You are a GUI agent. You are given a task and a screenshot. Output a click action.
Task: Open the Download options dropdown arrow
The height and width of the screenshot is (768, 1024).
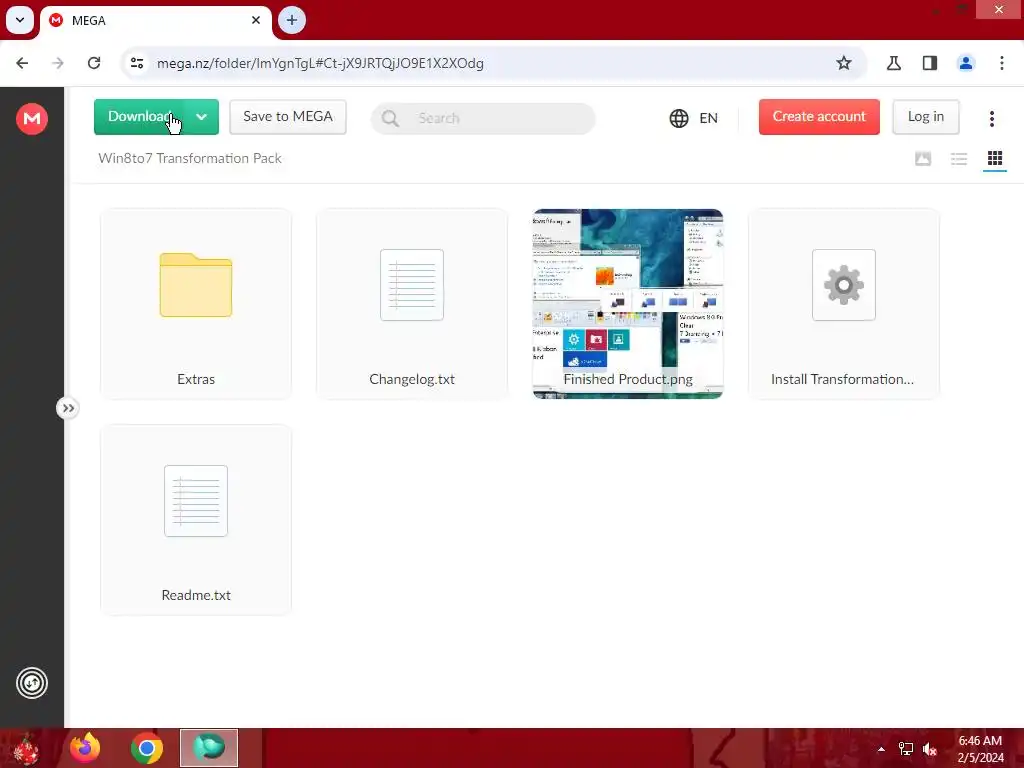point(201,117)
